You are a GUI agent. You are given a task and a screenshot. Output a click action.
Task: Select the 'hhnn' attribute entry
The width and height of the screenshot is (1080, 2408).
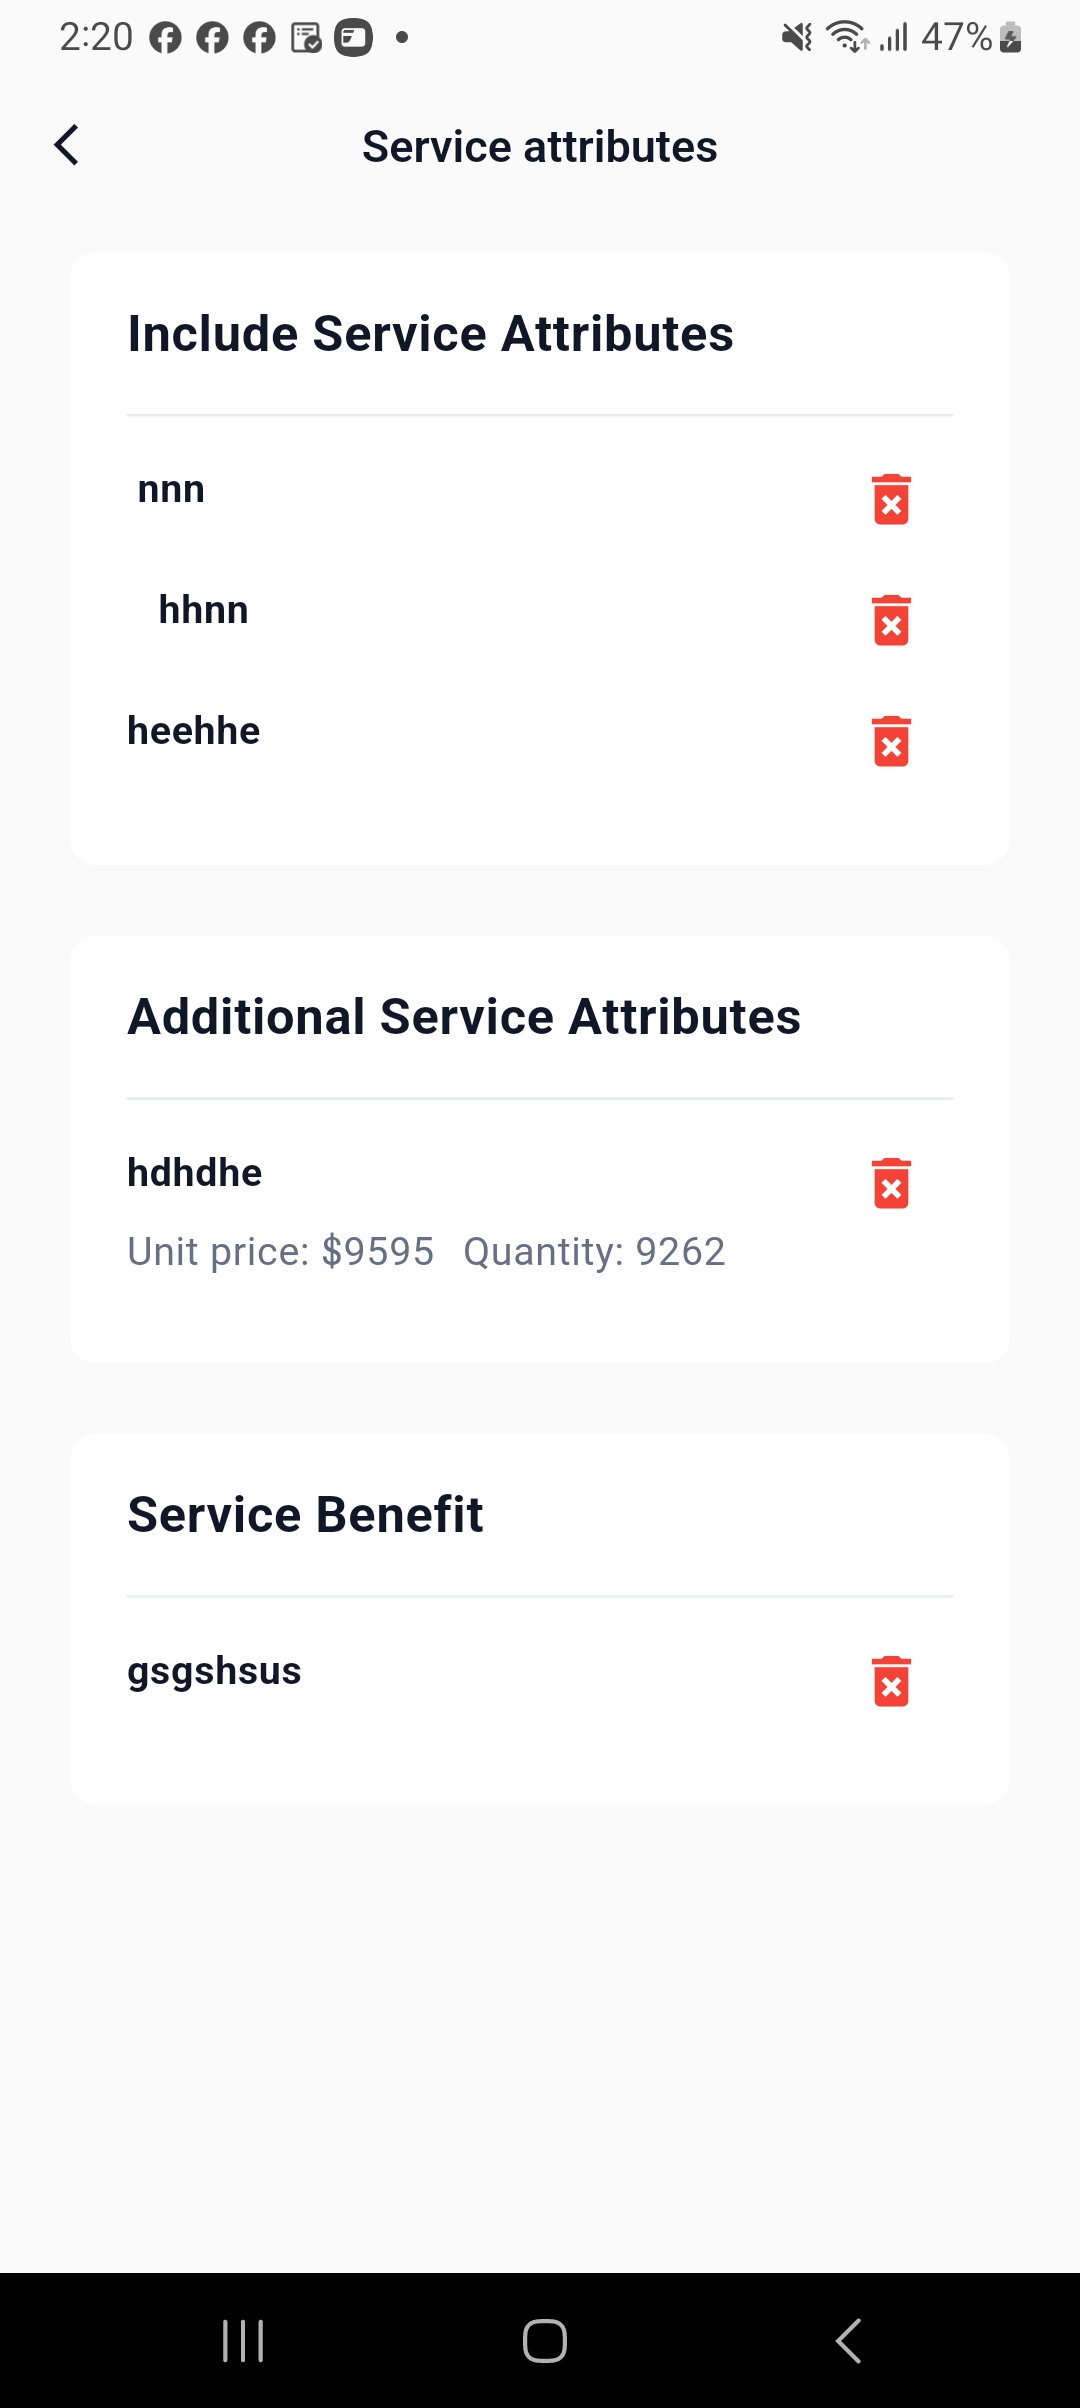tap(203, 610)
